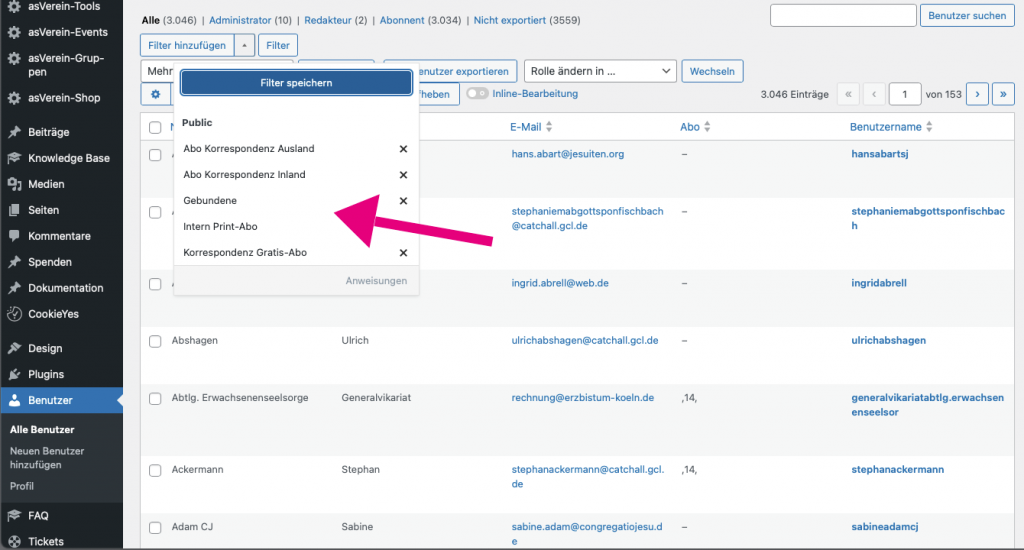
Task: Open Kommentare from the sidebar
Action: (59, 236)
